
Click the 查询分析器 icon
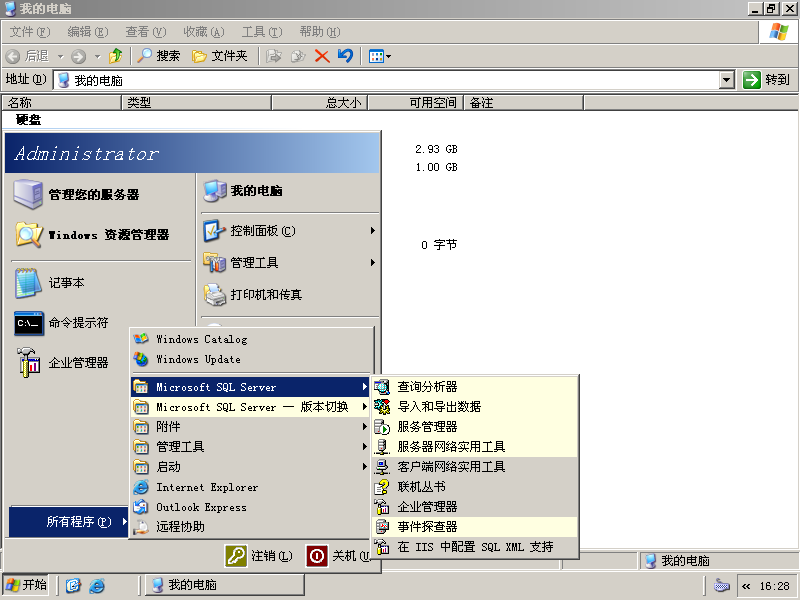(382, 387)
